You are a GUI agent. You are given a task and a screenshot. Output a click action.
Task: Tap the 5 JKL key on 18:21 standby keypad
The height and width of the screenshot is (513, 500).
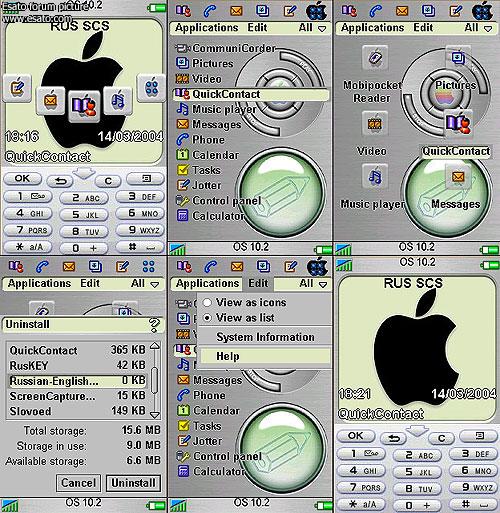pyautogui.click(x=418, y=472)
